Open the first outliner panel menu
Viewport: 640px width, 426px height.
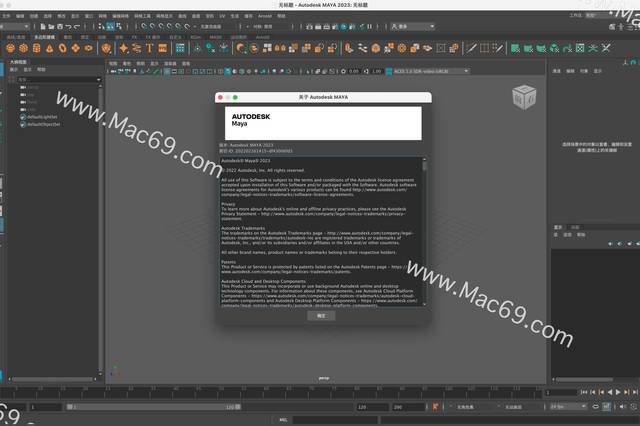[14, 70]
